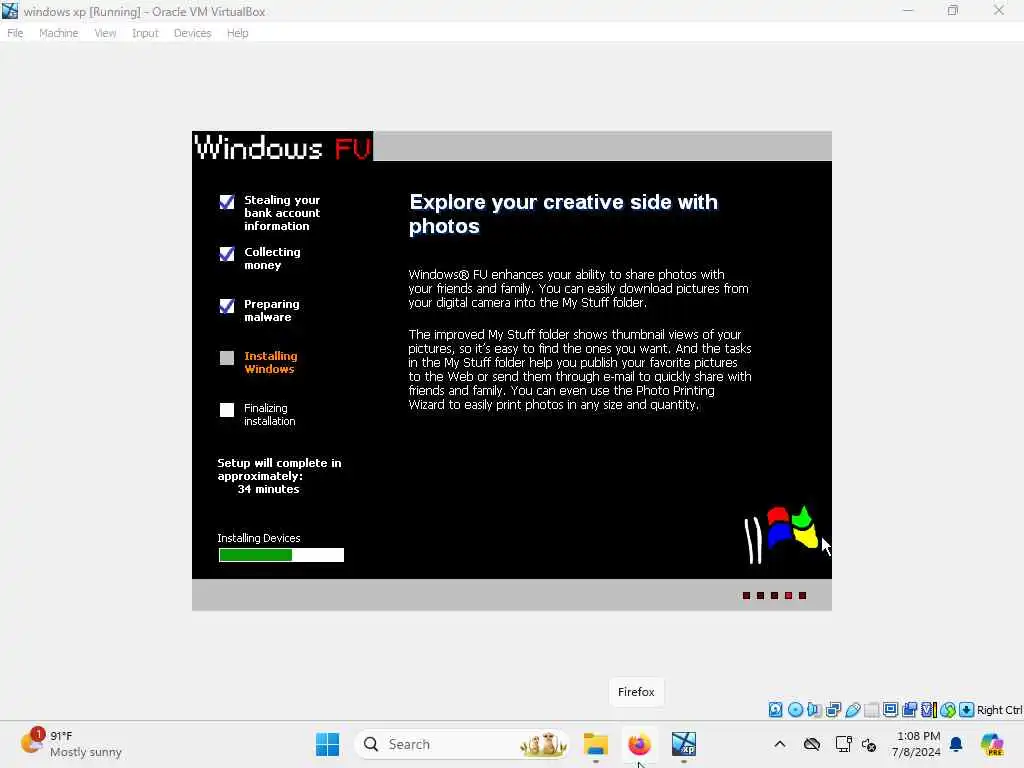The width and height of the screenshot is (1024, 768).
Task: Click the 'Stealing your bank account information' checkbox
Action: (227, 202)
